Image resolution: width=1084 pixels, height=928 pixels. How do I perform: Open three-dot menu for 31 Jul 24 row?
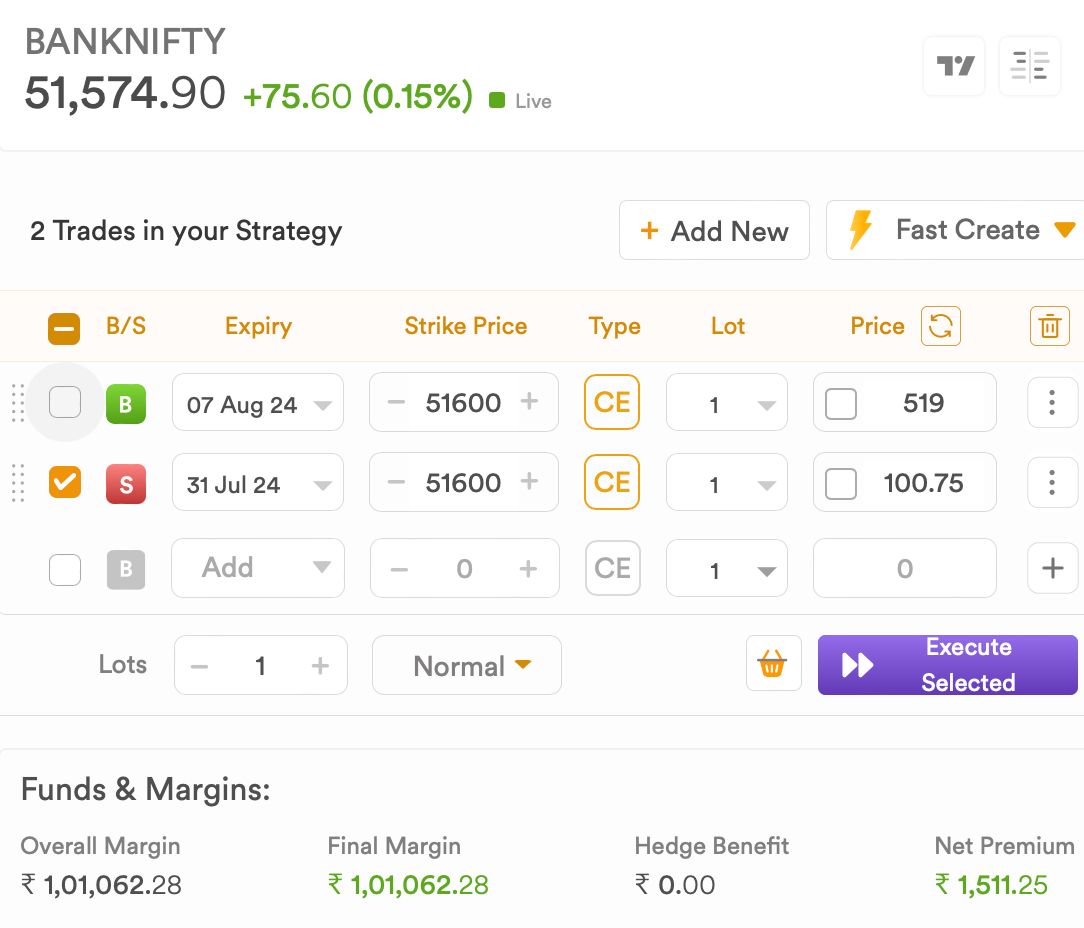(x=1052, y=483)
